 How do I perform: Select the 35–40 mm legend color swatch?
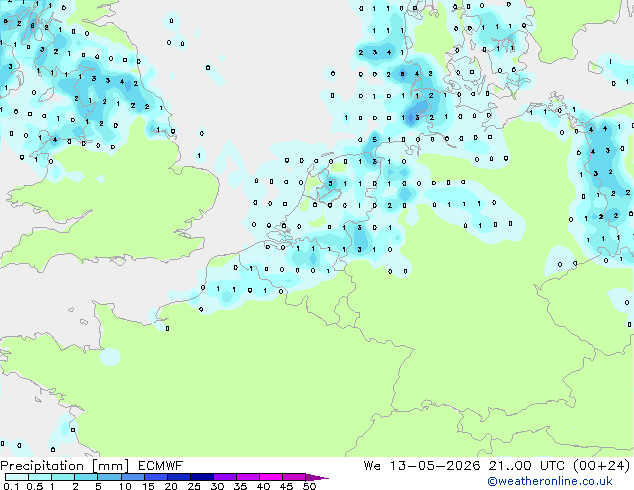(x=248, y=477)
